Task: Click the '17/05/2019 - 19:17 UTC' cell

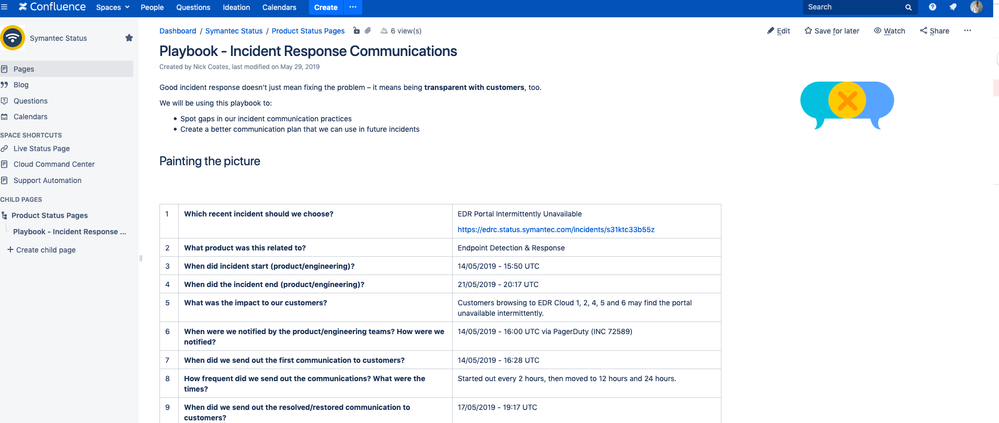Action: (587, 412)
